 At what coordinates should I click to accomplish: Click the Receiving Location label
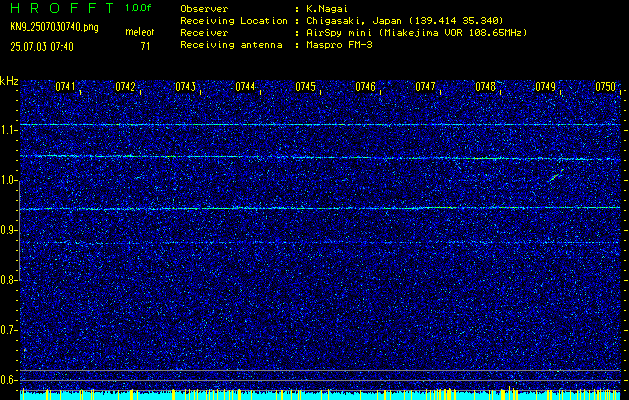pyautogui.click(x=234, y=21)
